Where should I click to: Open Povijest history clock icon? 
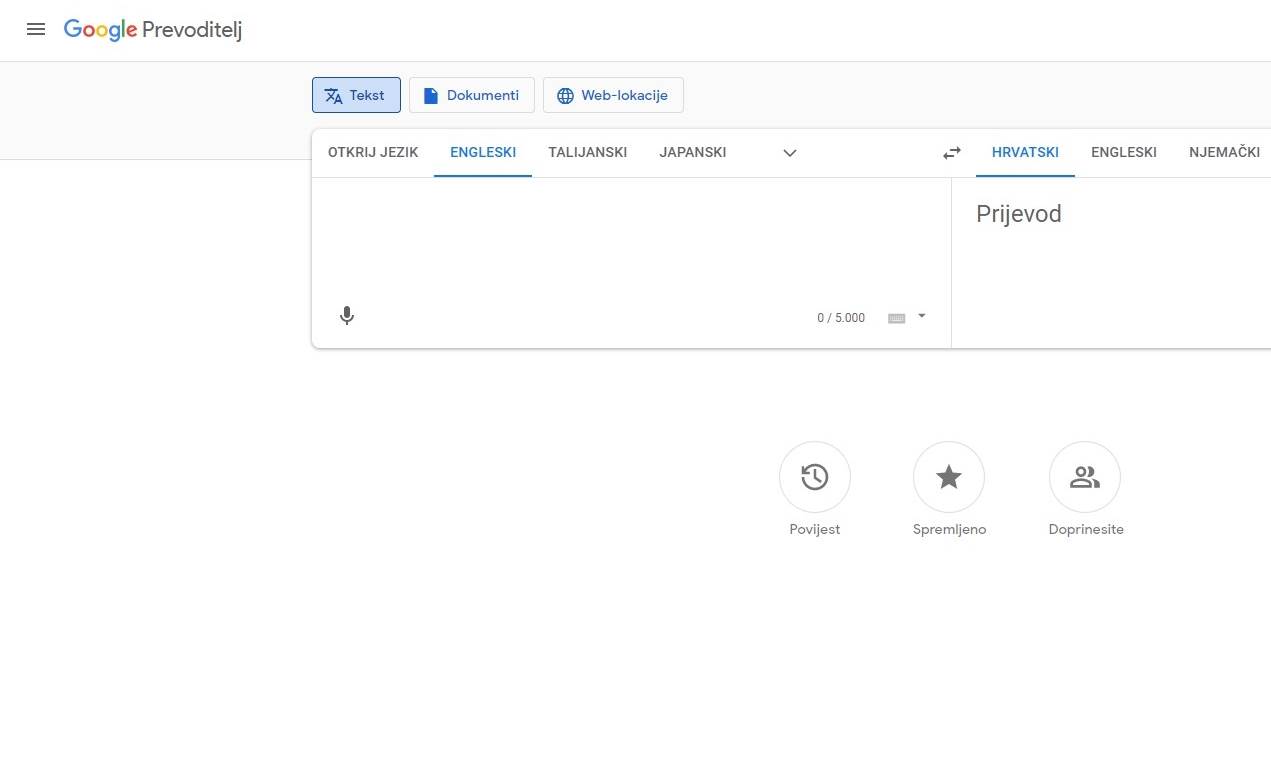[814, 478]
